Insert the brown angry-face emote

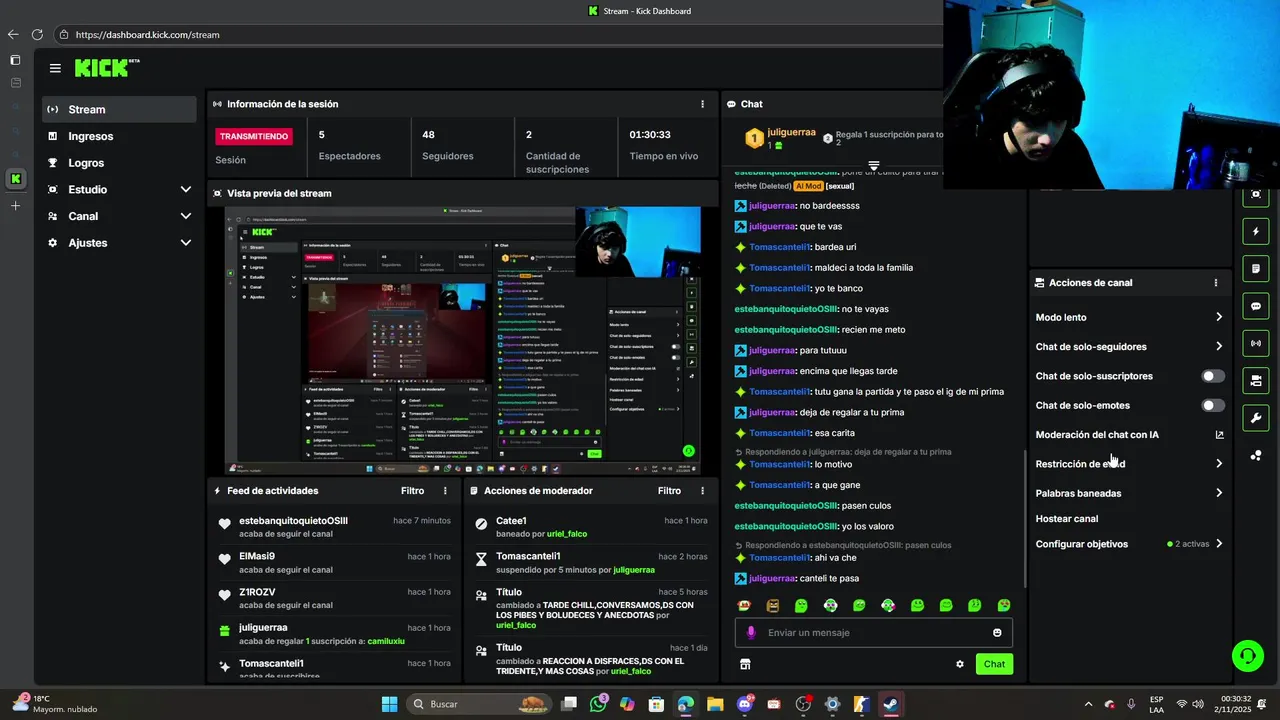773,606
